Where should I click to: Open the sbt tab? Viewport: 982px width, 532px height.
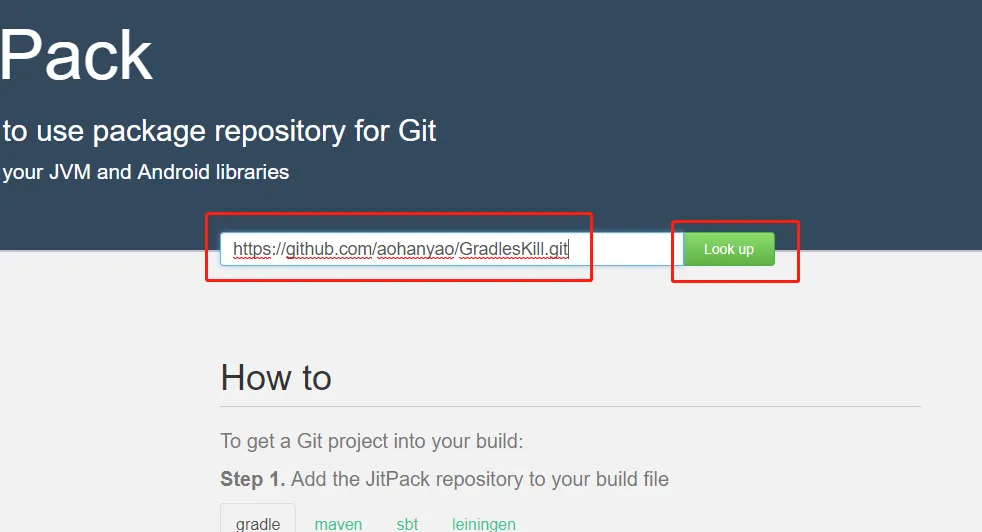click(407, 523)
